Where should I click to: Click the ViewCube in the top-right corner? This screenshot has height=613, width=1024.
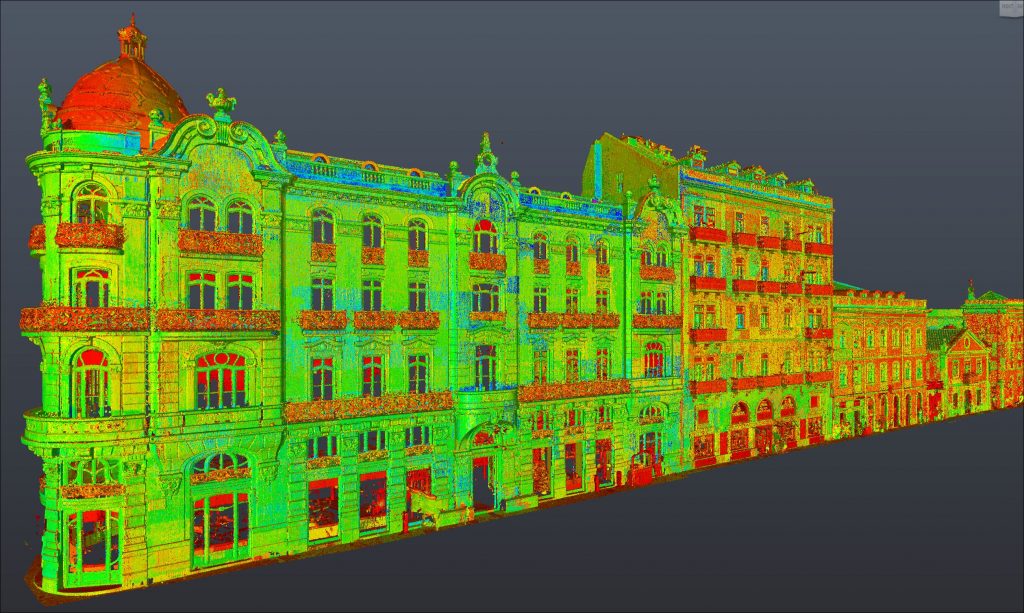click(1010, 8)
